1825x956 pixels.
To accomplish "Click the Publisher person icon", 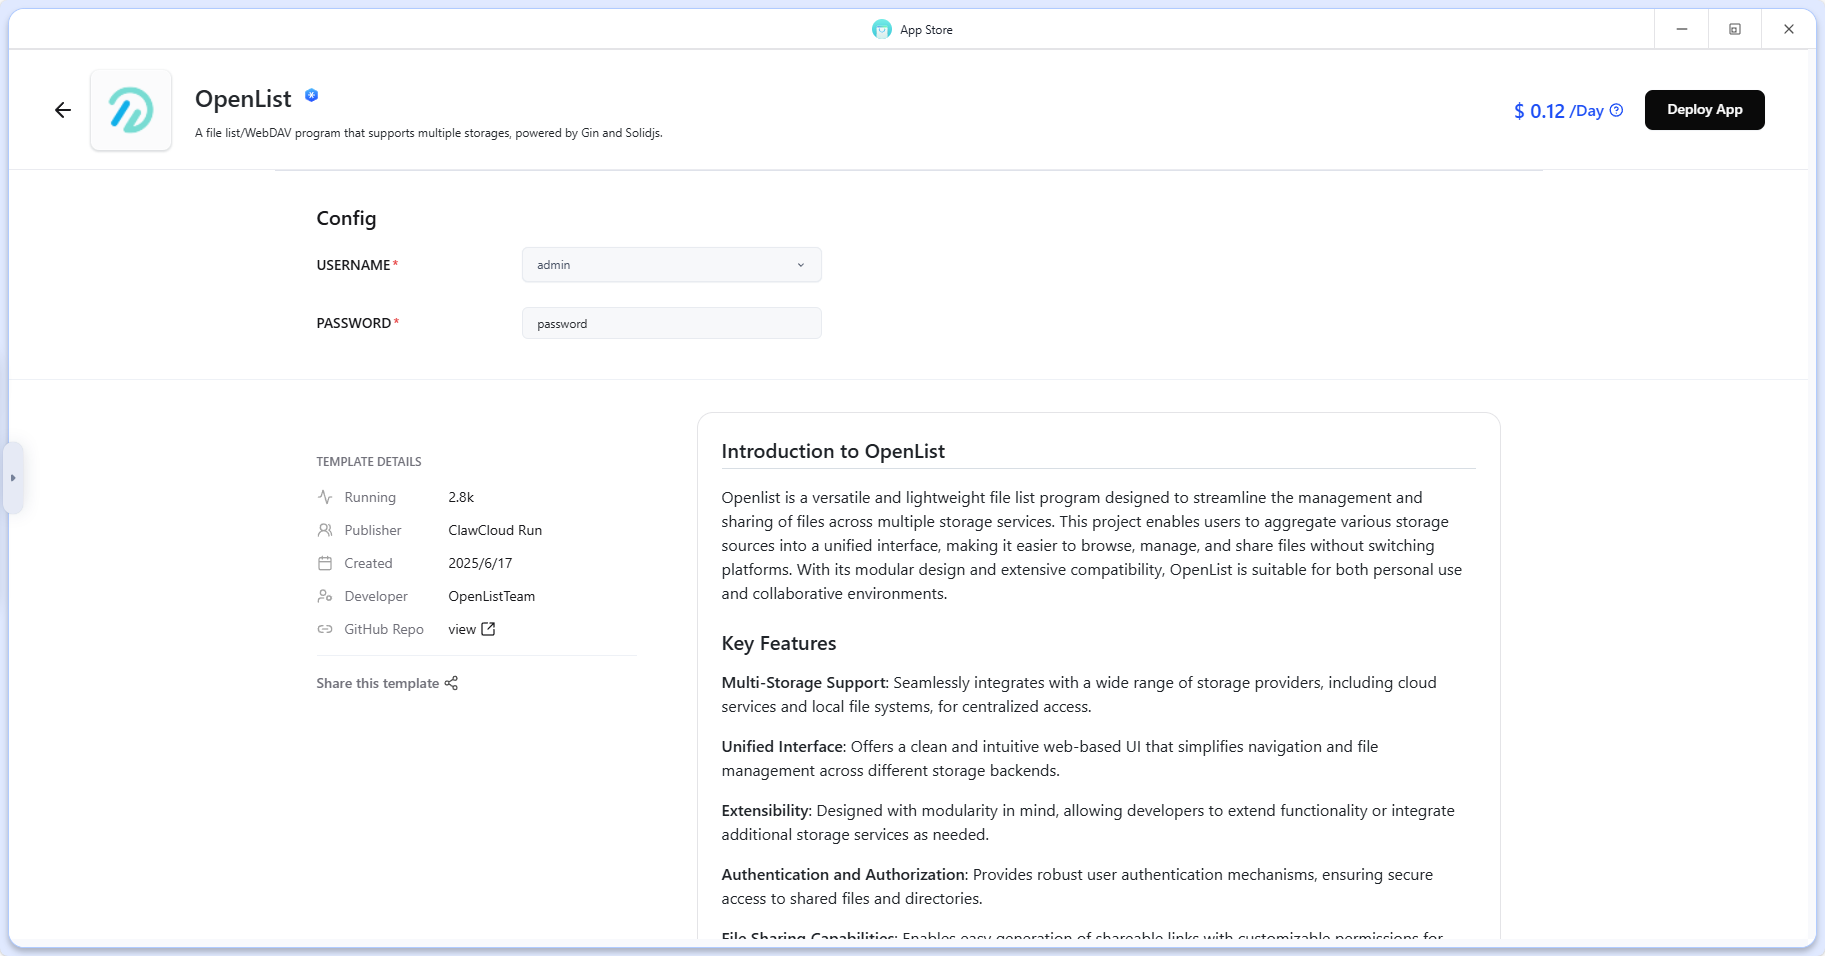I will pos(325,530).
